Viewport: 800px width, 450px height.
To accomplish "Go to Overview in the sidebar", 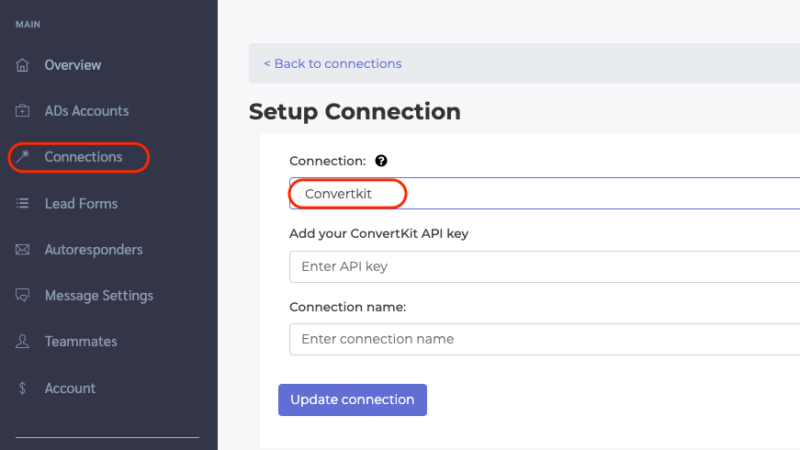I will click(72, 65).
